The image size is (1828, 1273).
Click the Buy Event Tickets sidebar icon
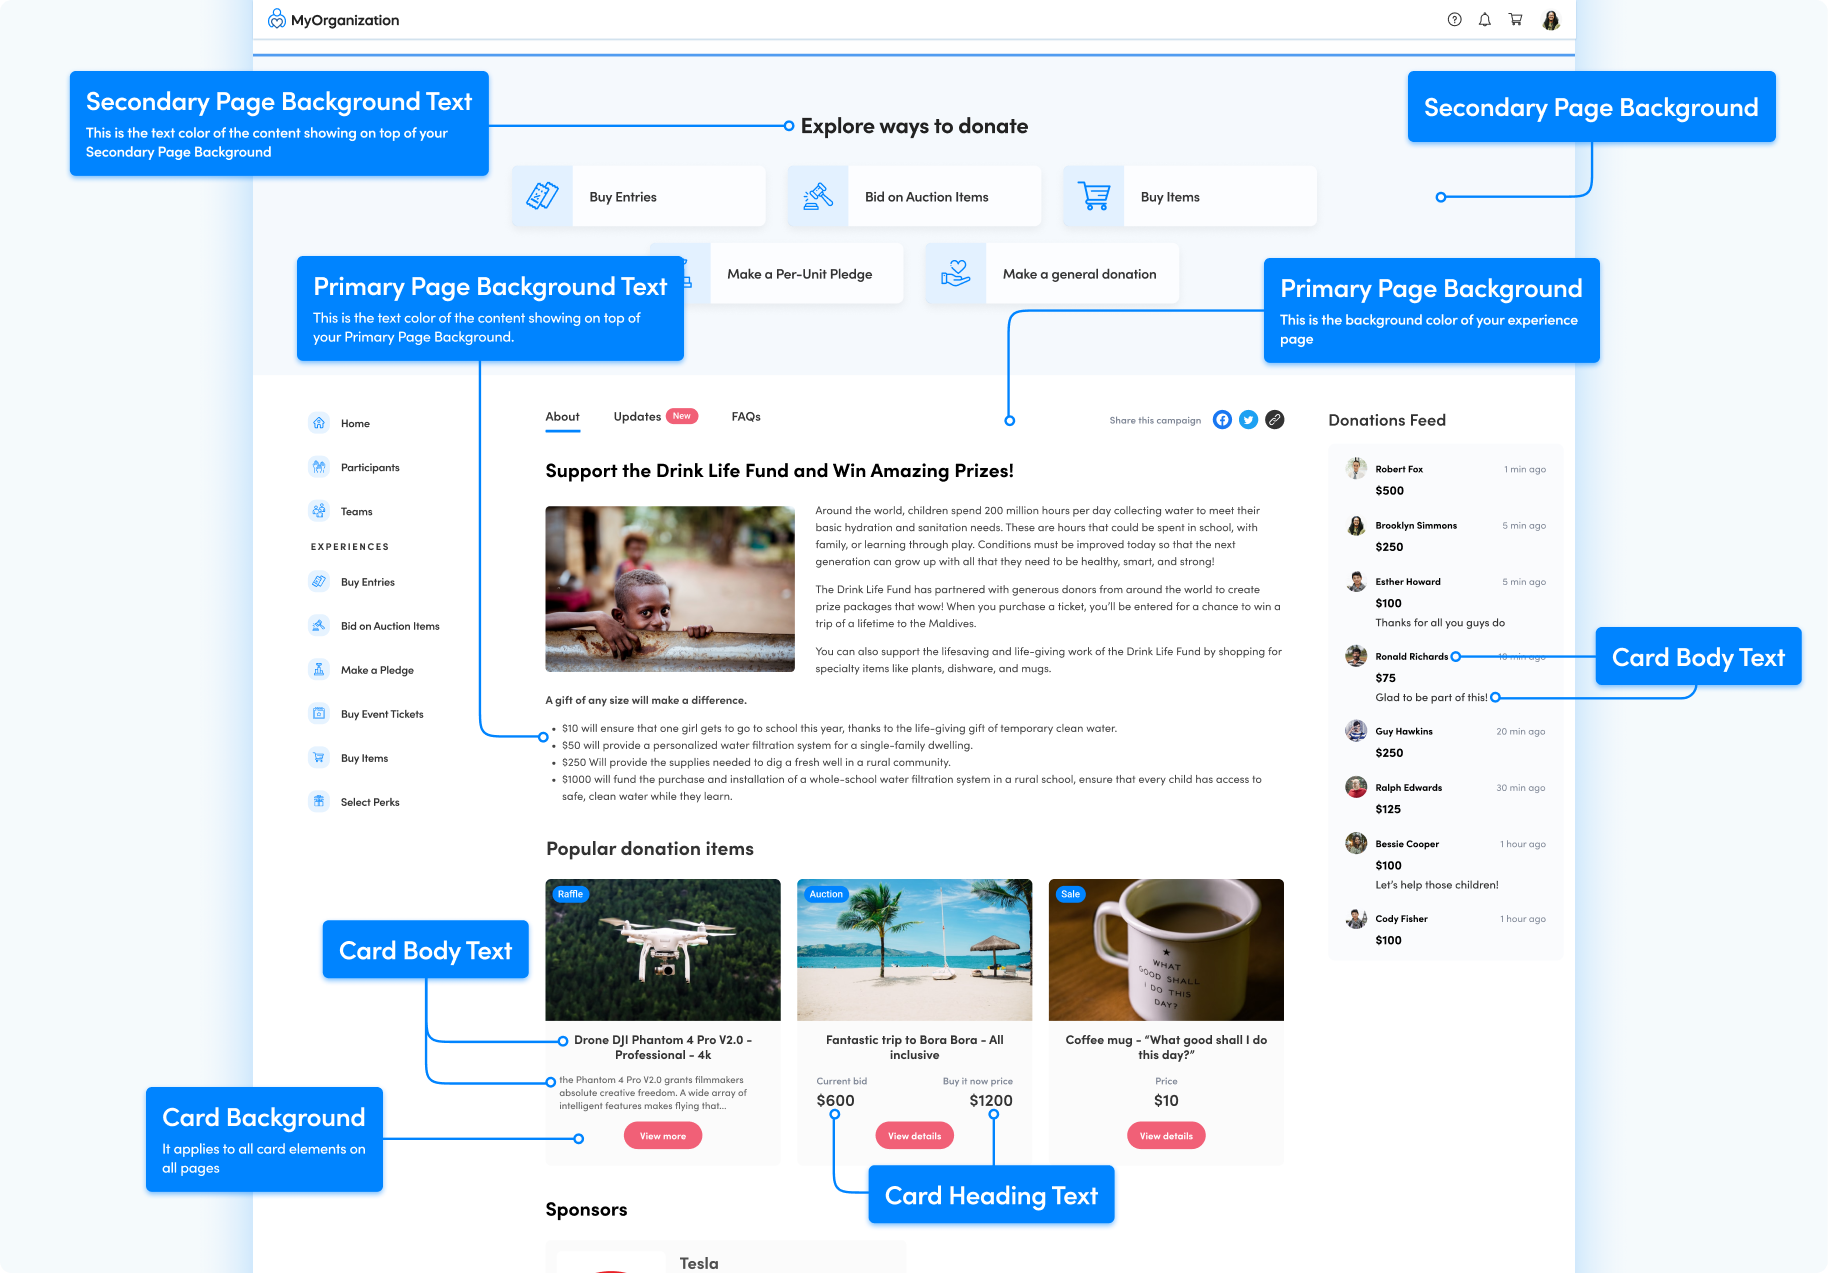319,714
